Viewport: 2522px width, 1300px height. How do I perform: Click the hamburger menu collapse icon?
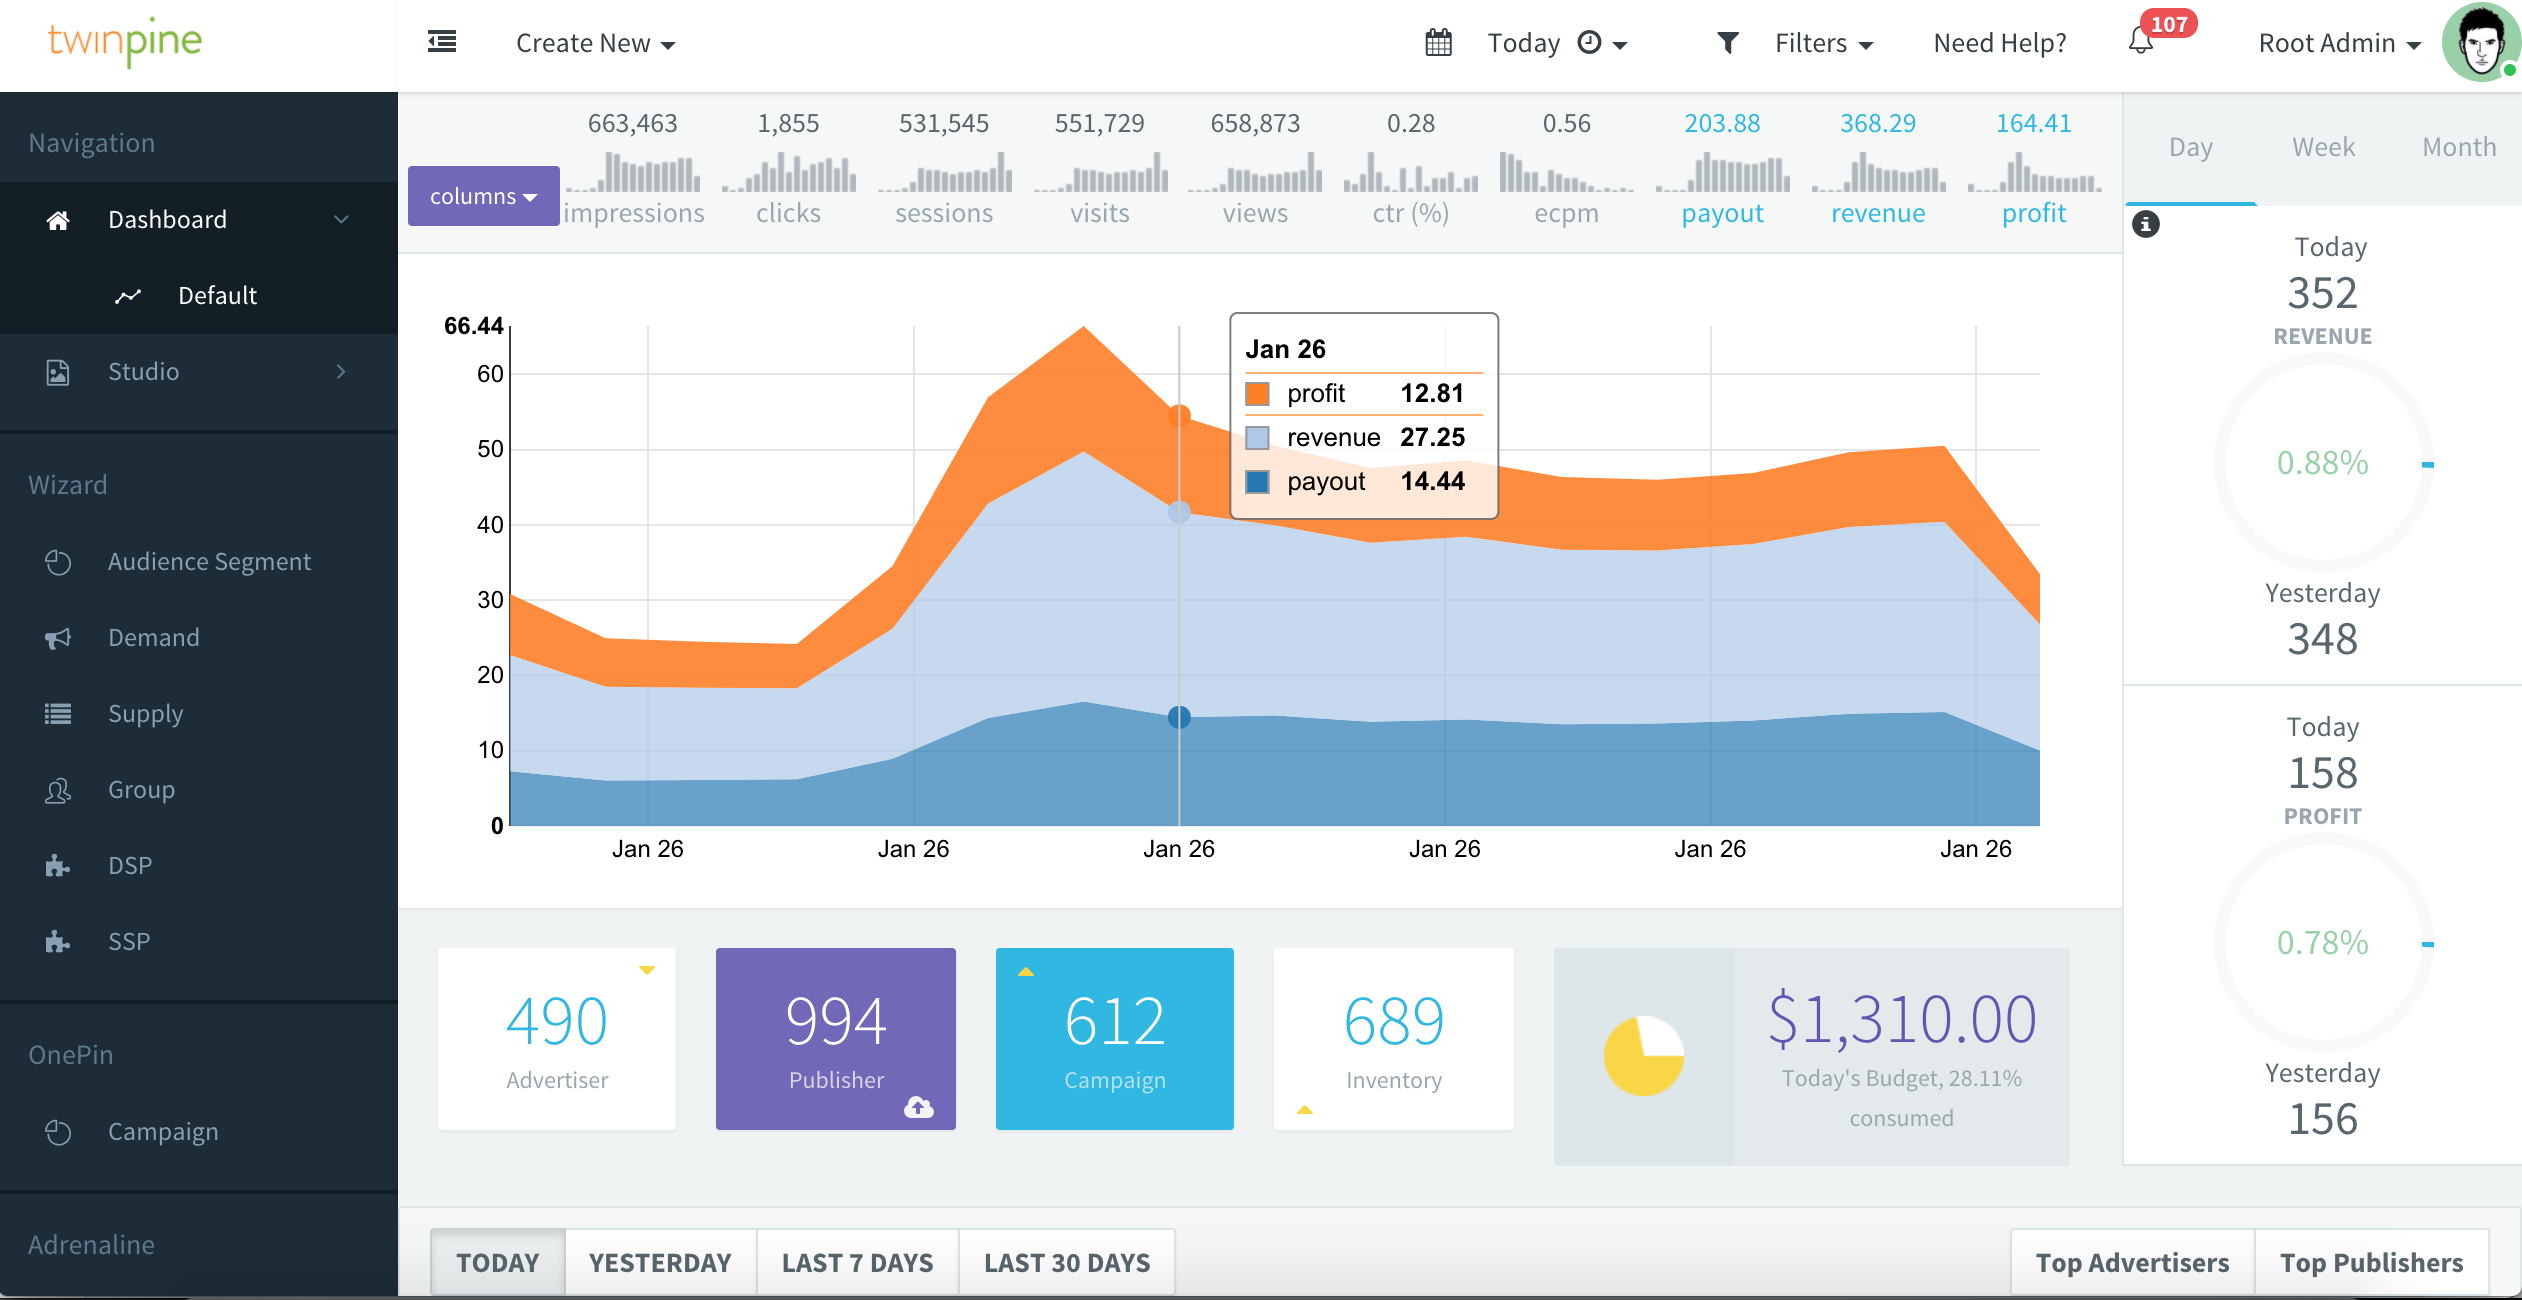[x=442, y=42]
